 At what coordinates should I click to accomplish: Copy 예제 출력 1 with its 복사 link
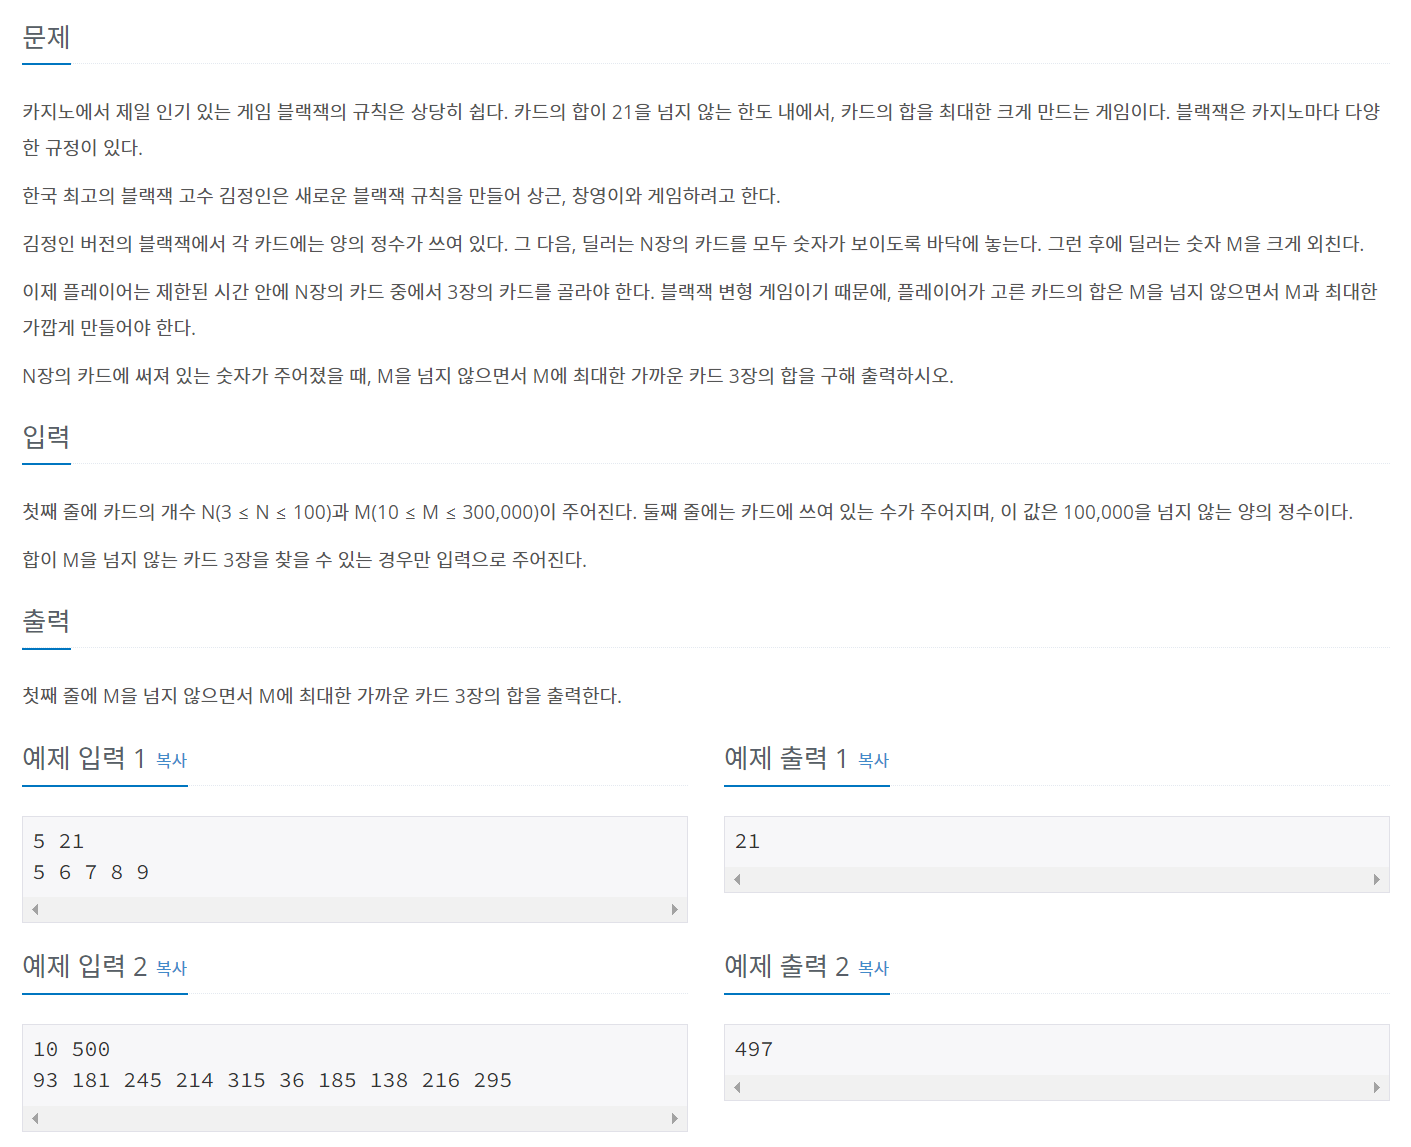click(x=873, y=760)
